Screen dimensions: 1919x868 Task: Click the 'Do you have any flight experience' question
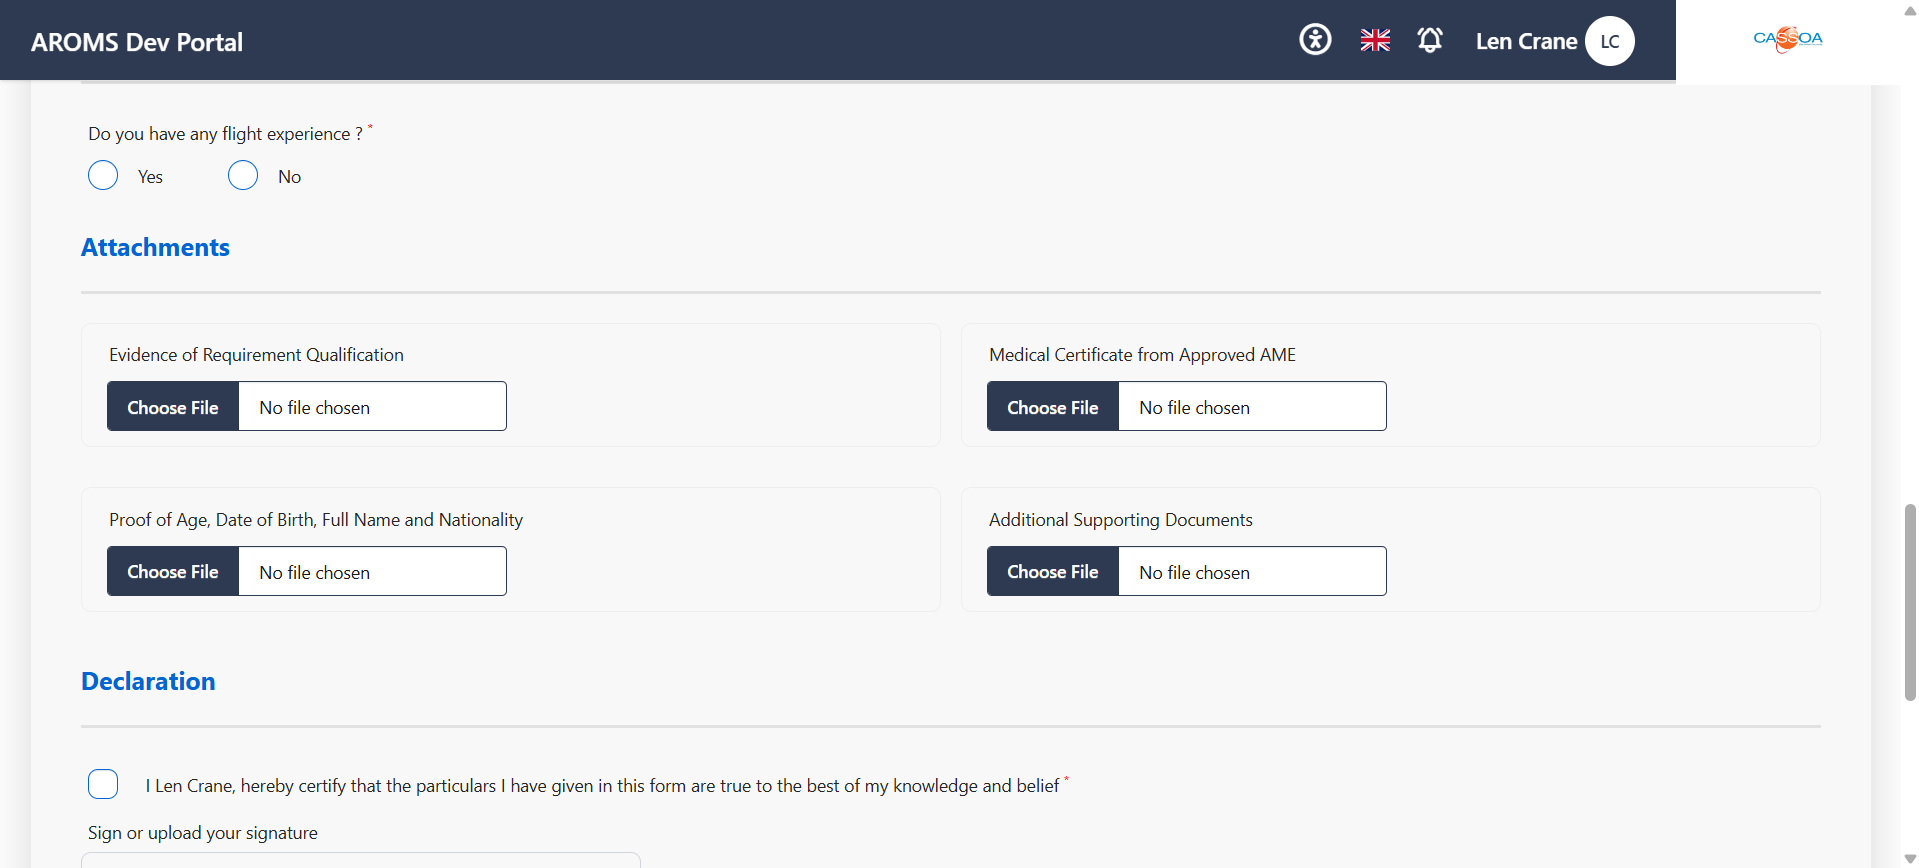click(x=226, y=133)
